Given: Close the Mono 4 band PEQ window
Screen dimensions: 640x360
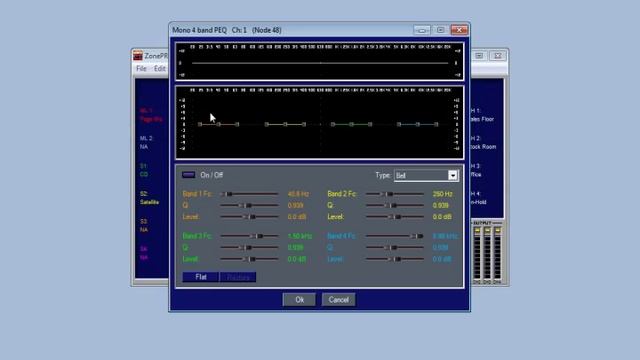Looking at the screenshot, I should 459,30.
